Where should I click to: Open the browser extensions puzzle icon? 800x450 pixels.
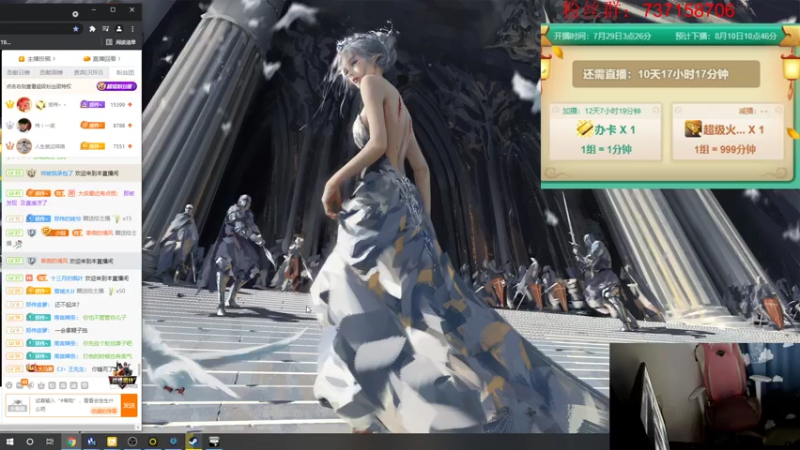click(92, 29)
